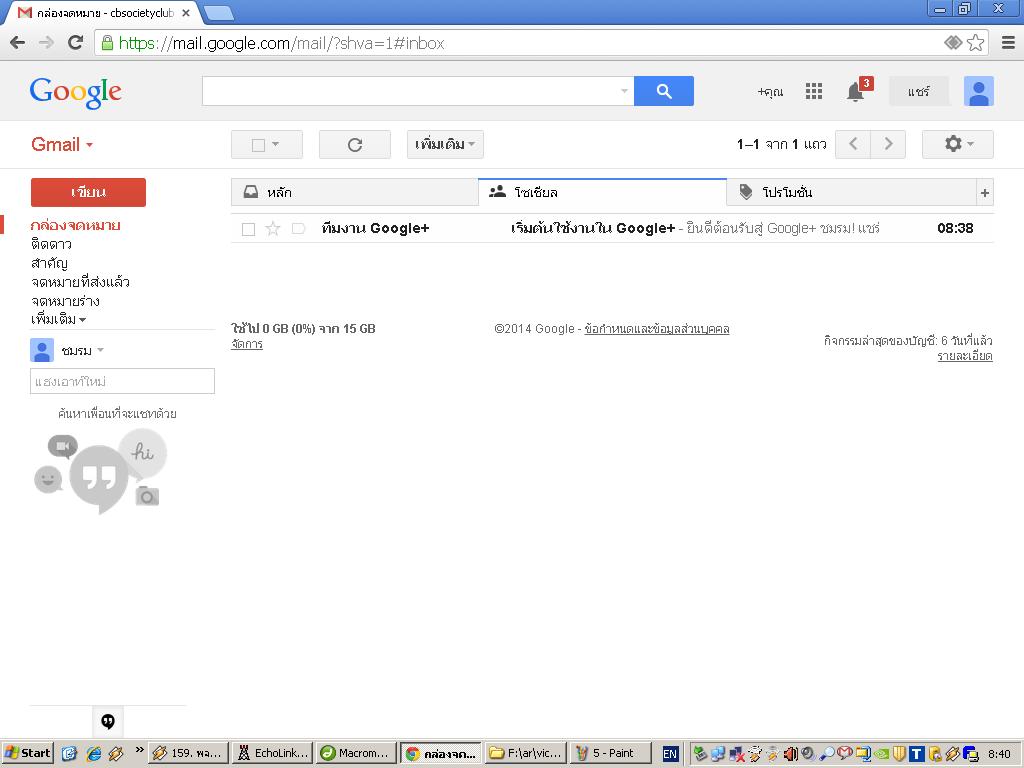Click the Windows Start button
Image resolution: width=1024 pixels, height=768 pixels.
point(27,753)
